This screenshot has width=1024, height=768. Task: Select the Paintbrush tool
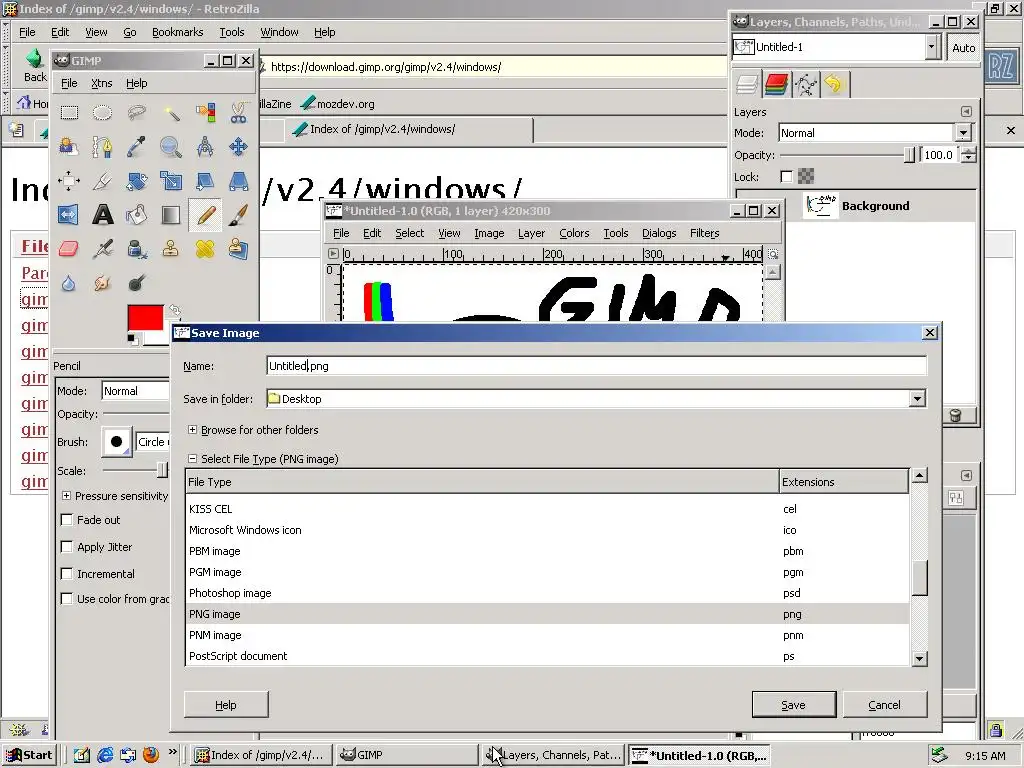pos(238,215)
